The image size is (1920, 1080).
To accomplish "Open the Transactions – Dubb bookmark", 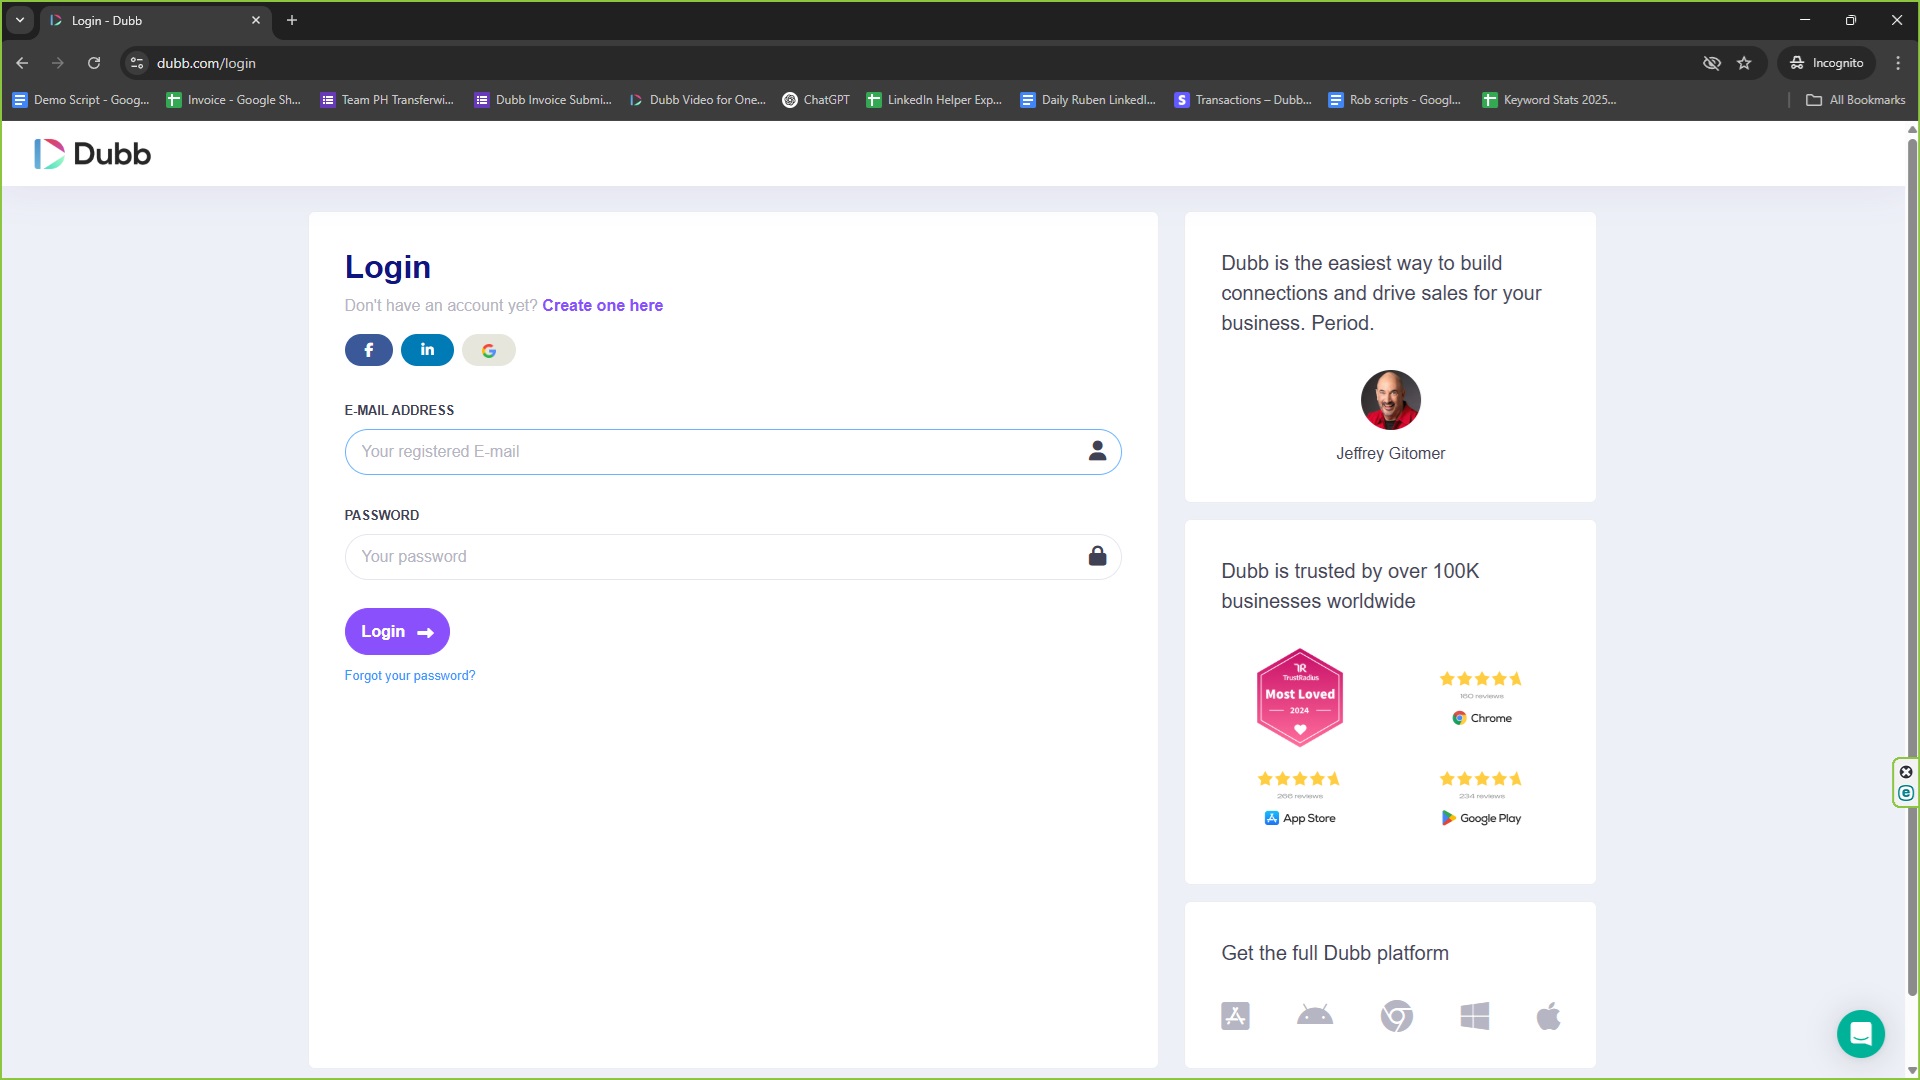I will 1243,100.
